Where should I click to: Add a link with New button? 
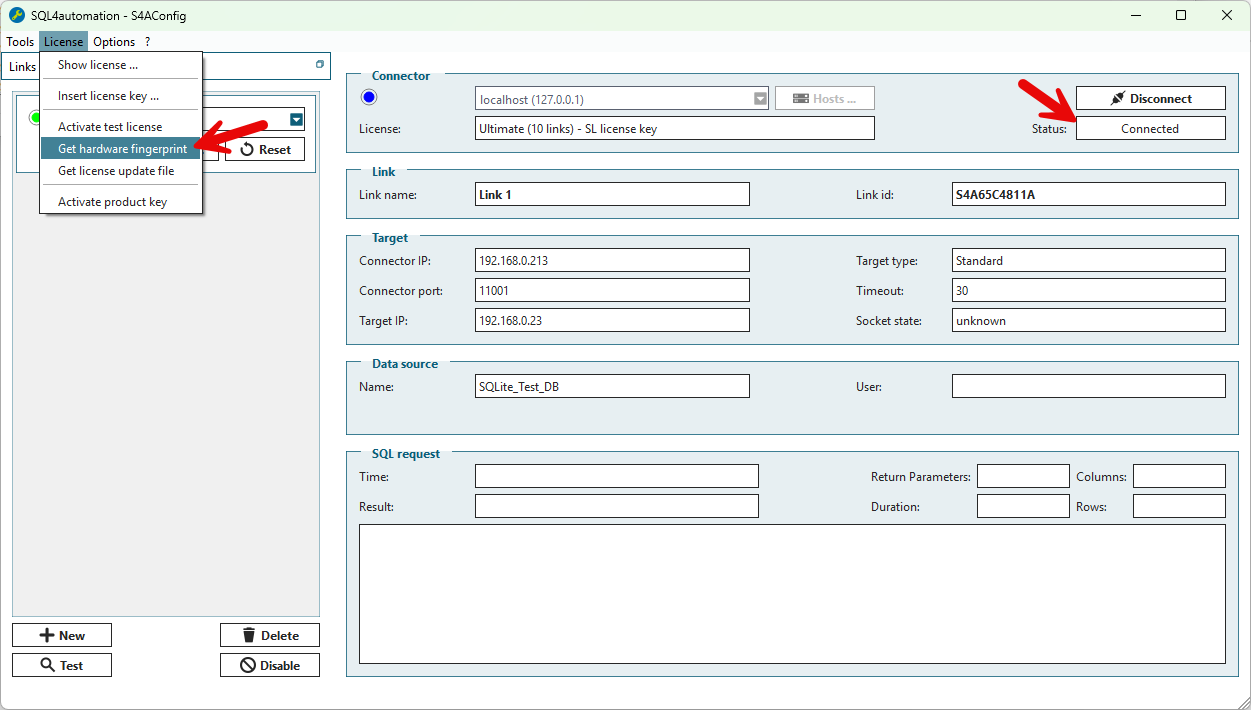62,635
